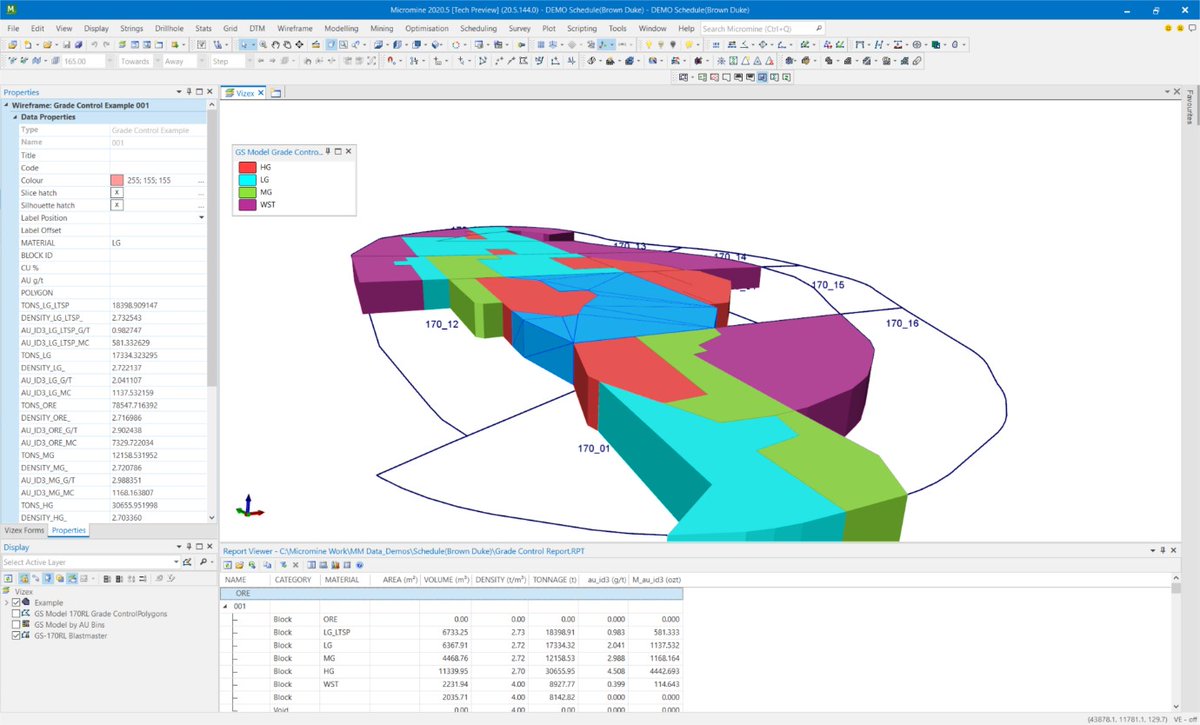This screenshot has width=1200, height=725.
Task: Sort by the TONNAGE (t) column header
Action: tap(555, 580)
